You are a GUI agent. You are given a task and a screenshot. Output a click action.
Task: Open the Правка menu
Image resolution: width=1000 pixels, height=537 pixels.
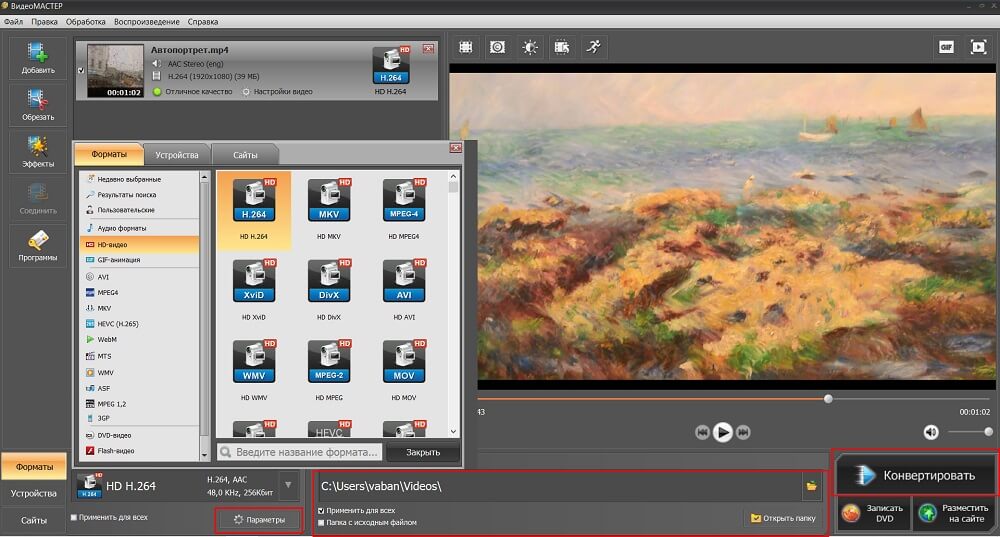coord(45,22)
